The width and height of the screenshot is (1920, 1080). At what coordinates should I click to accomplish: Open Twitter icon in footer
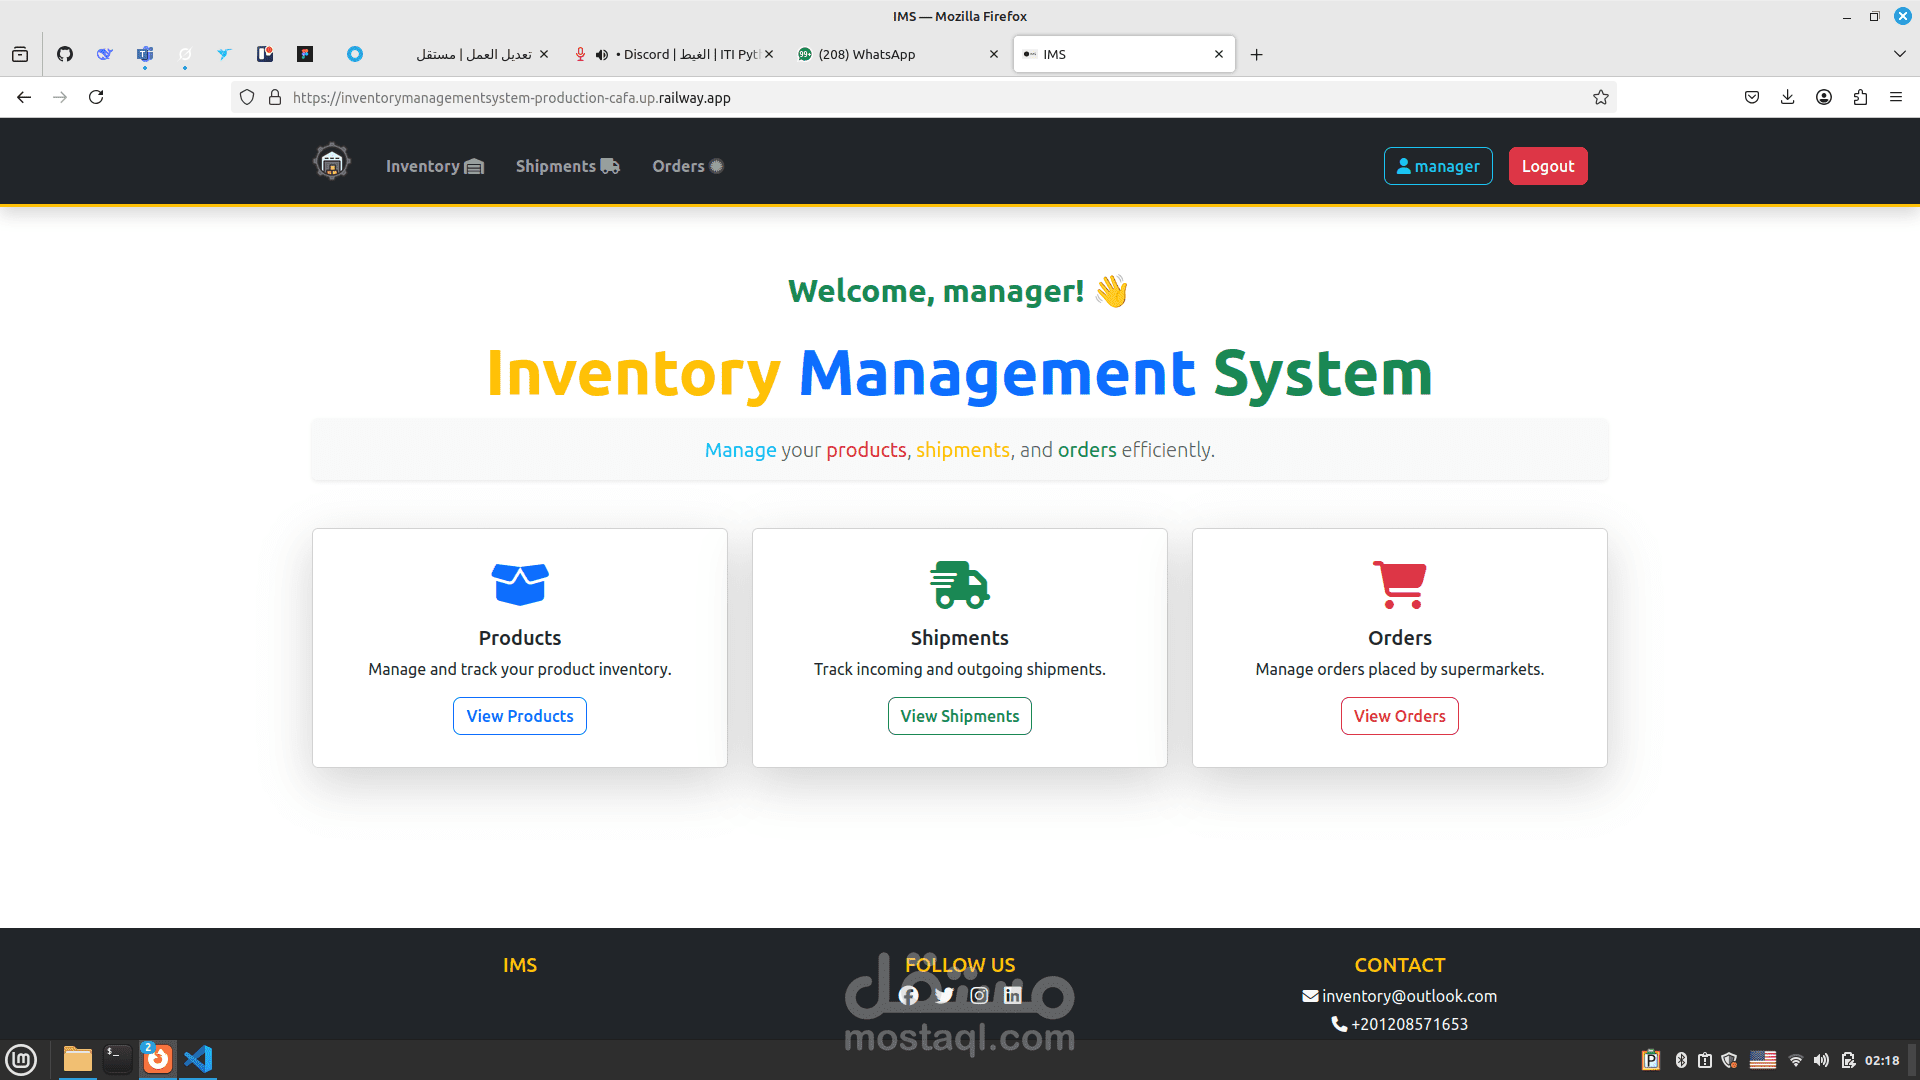(944, 995)
